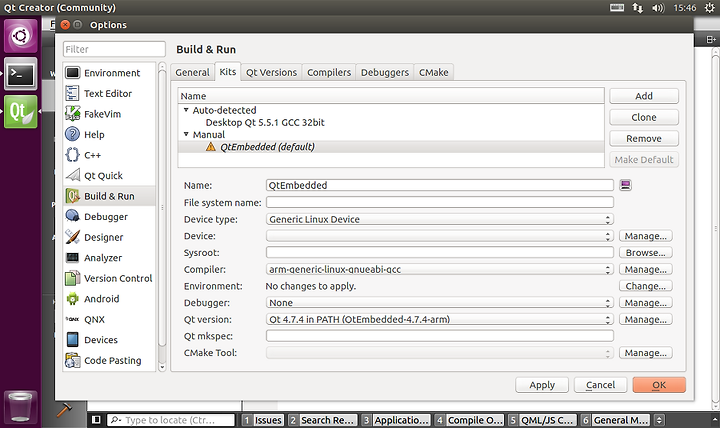Open network indicator in top bar
The height and width of the screenshot is (428, 720).
point(637,8)
